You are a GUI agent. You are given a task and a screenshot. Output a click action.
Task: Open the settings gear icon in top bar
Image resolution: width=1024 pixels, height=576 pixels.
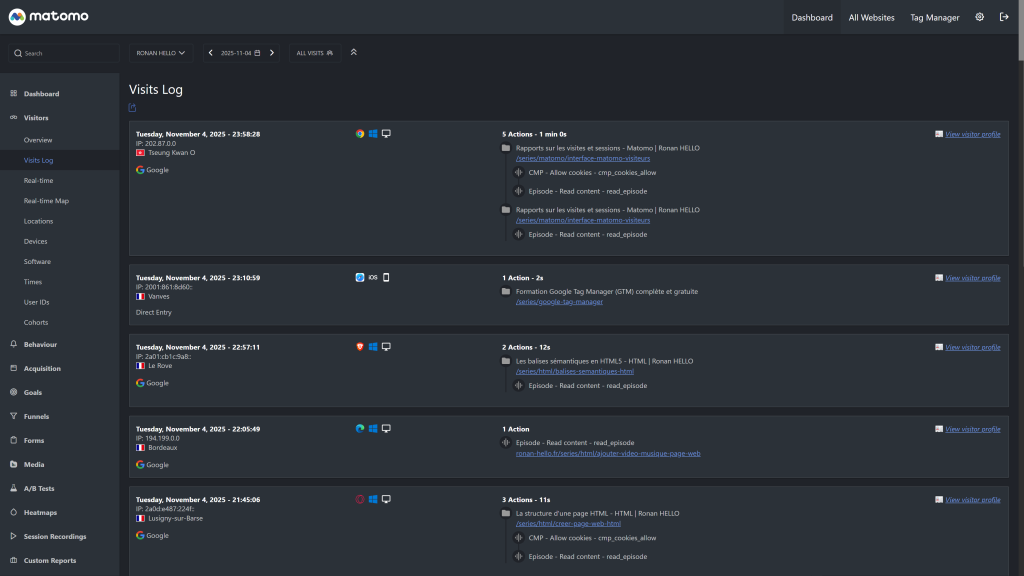click(x=979, y=17)
